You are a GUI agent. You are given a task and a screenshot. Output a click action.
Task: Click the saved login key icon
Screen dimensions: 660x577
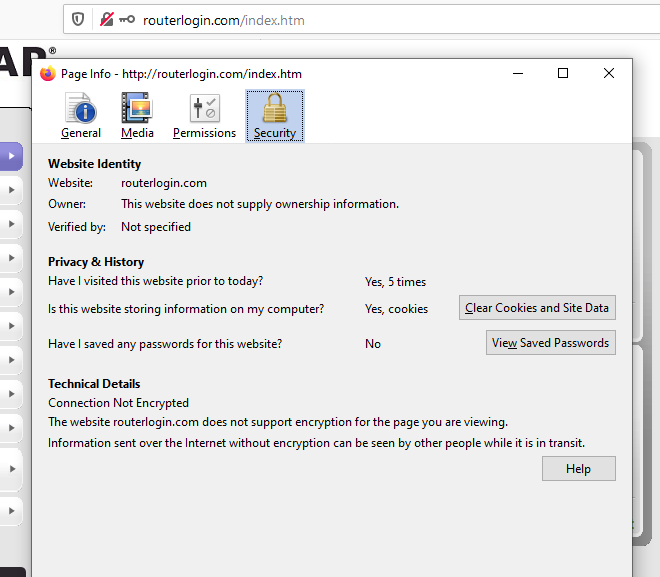(x=127, y=19)
